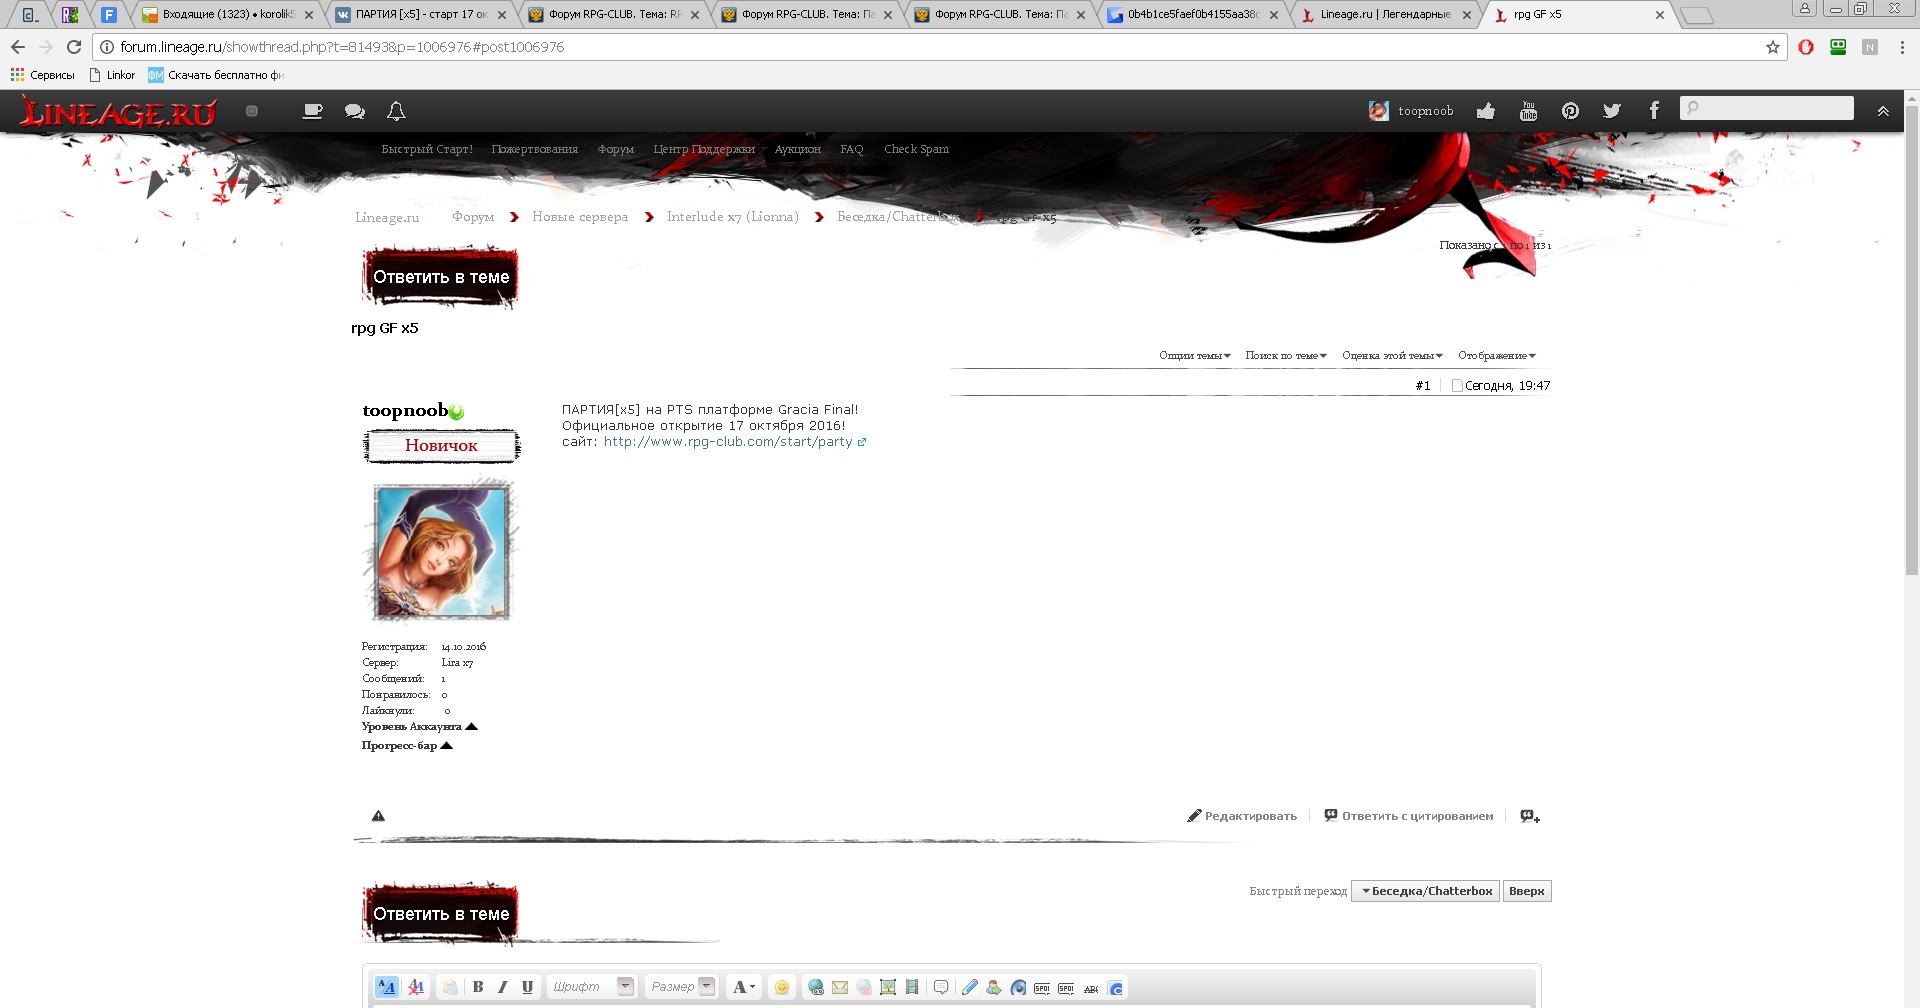This screenshot has height=1008, width=1920.
Task: Toggle bold formatting in reply editor
Action: coord(478,987)
